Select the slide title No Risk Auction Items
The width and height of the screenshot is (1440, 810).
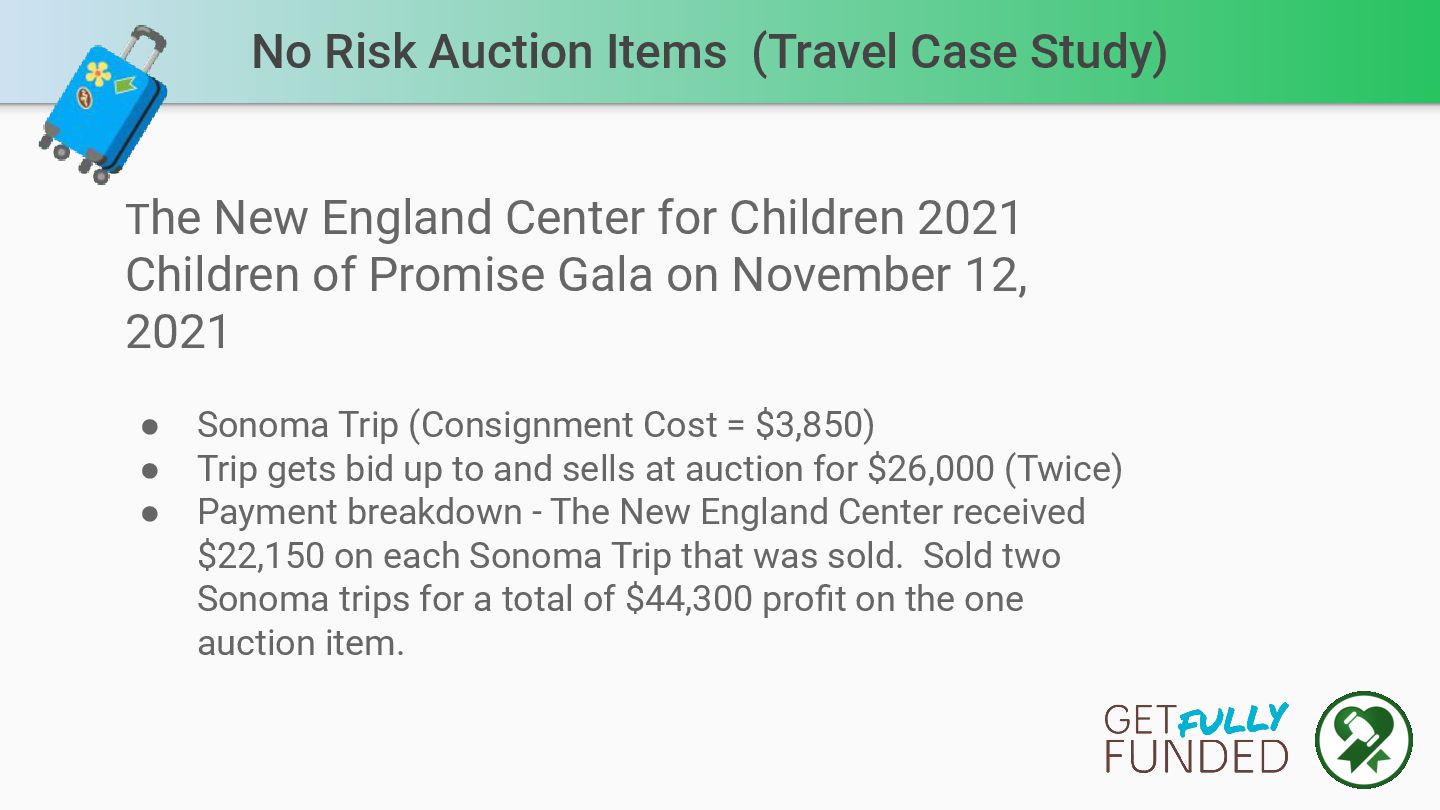pyautogui.click(x=489, y=52)
